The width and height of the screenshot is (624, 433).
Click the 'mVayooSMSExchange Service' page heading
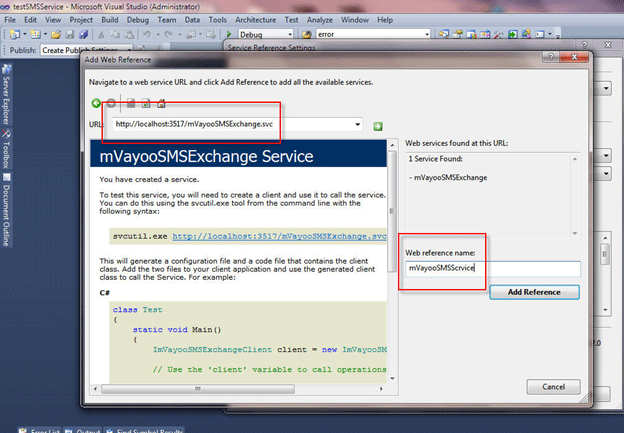click(x=206, y=157)
